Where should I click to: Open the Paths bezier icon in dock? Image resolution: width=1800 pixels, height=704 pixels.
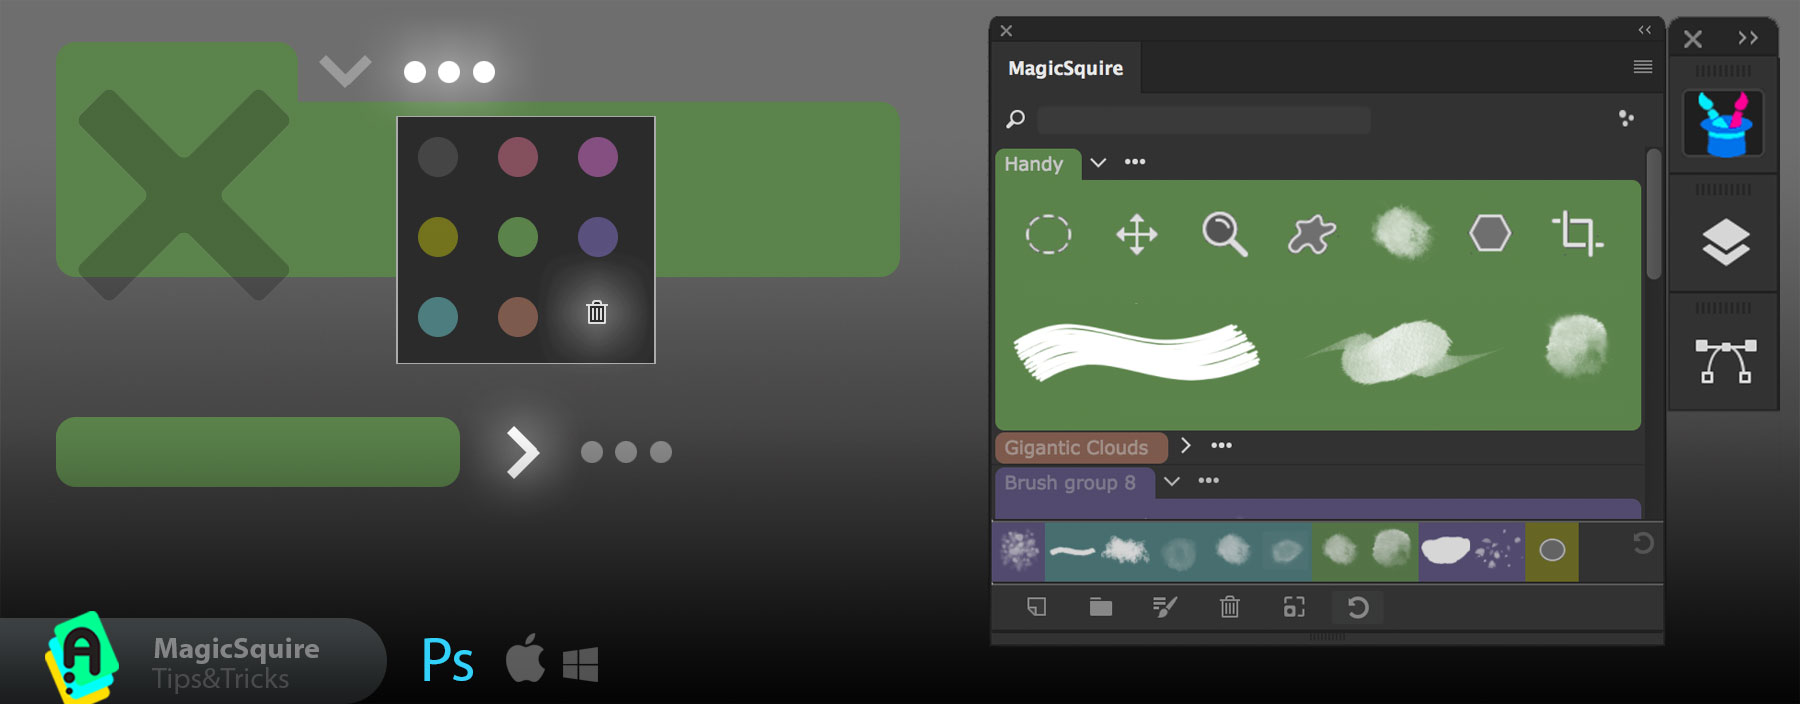pyautogui.click(x=1724, y=361)
